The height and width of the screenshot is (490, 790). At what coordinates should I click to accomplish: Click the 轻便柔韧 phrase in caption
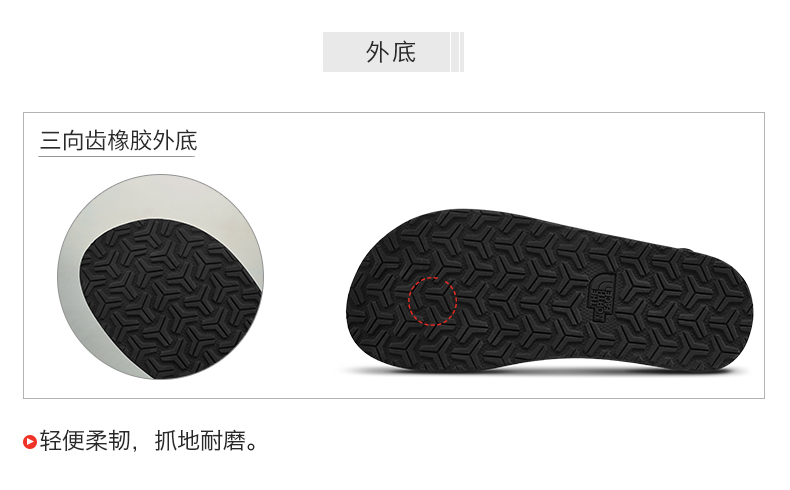pos(85,441)
